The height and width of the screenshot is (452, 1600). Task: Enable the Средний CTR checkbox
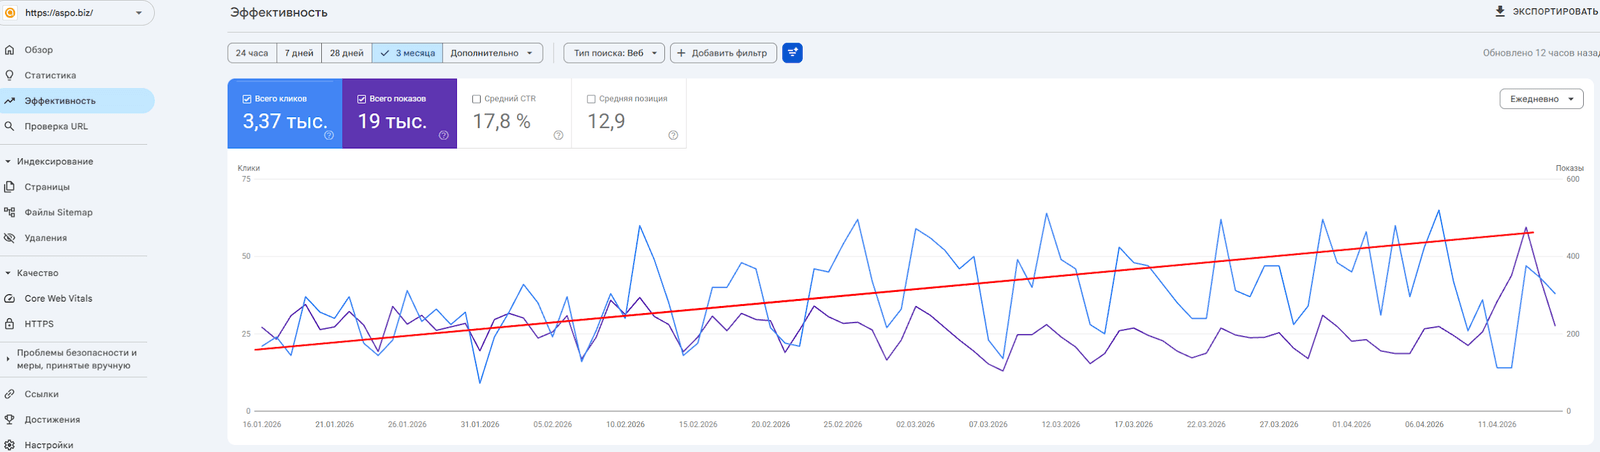(x=476, y=99)
